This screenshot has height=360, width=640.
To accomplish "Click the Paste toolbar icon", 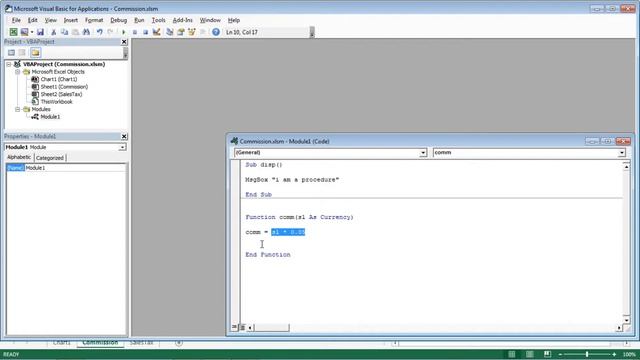I will pyautogui.click(x=75, y=32).
